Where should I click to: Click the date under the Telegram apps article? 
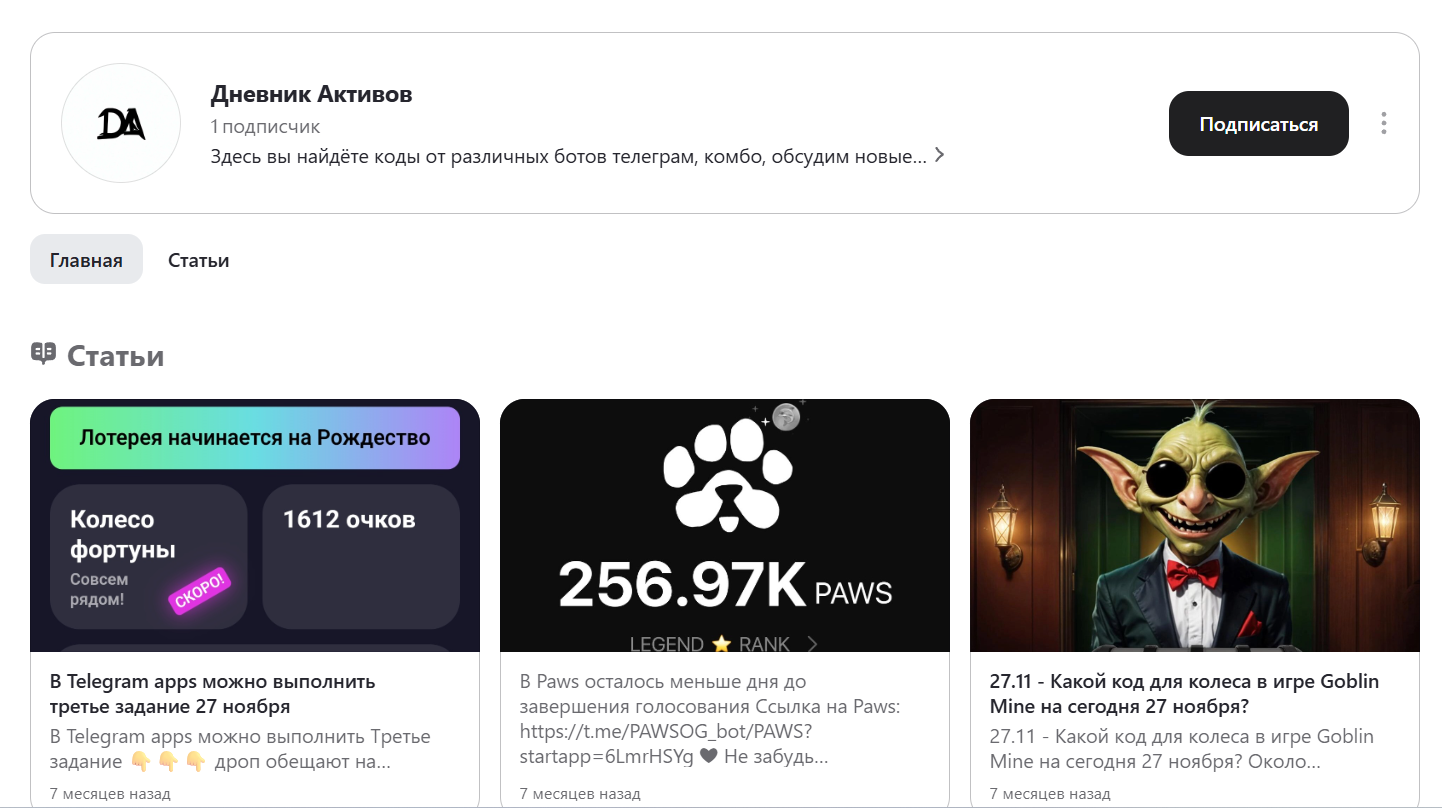coord(110,794)
